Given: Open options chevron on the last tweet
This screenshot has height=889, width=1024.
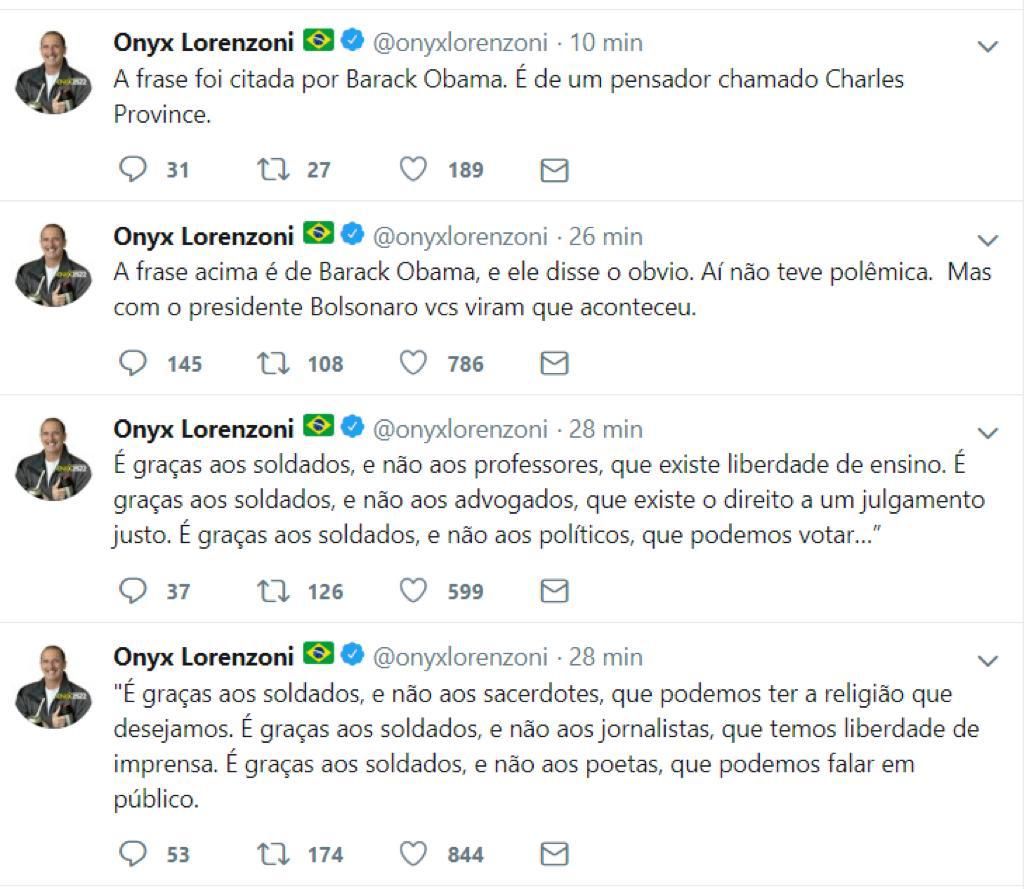Looking at the screenshot, I should [987, 661].
